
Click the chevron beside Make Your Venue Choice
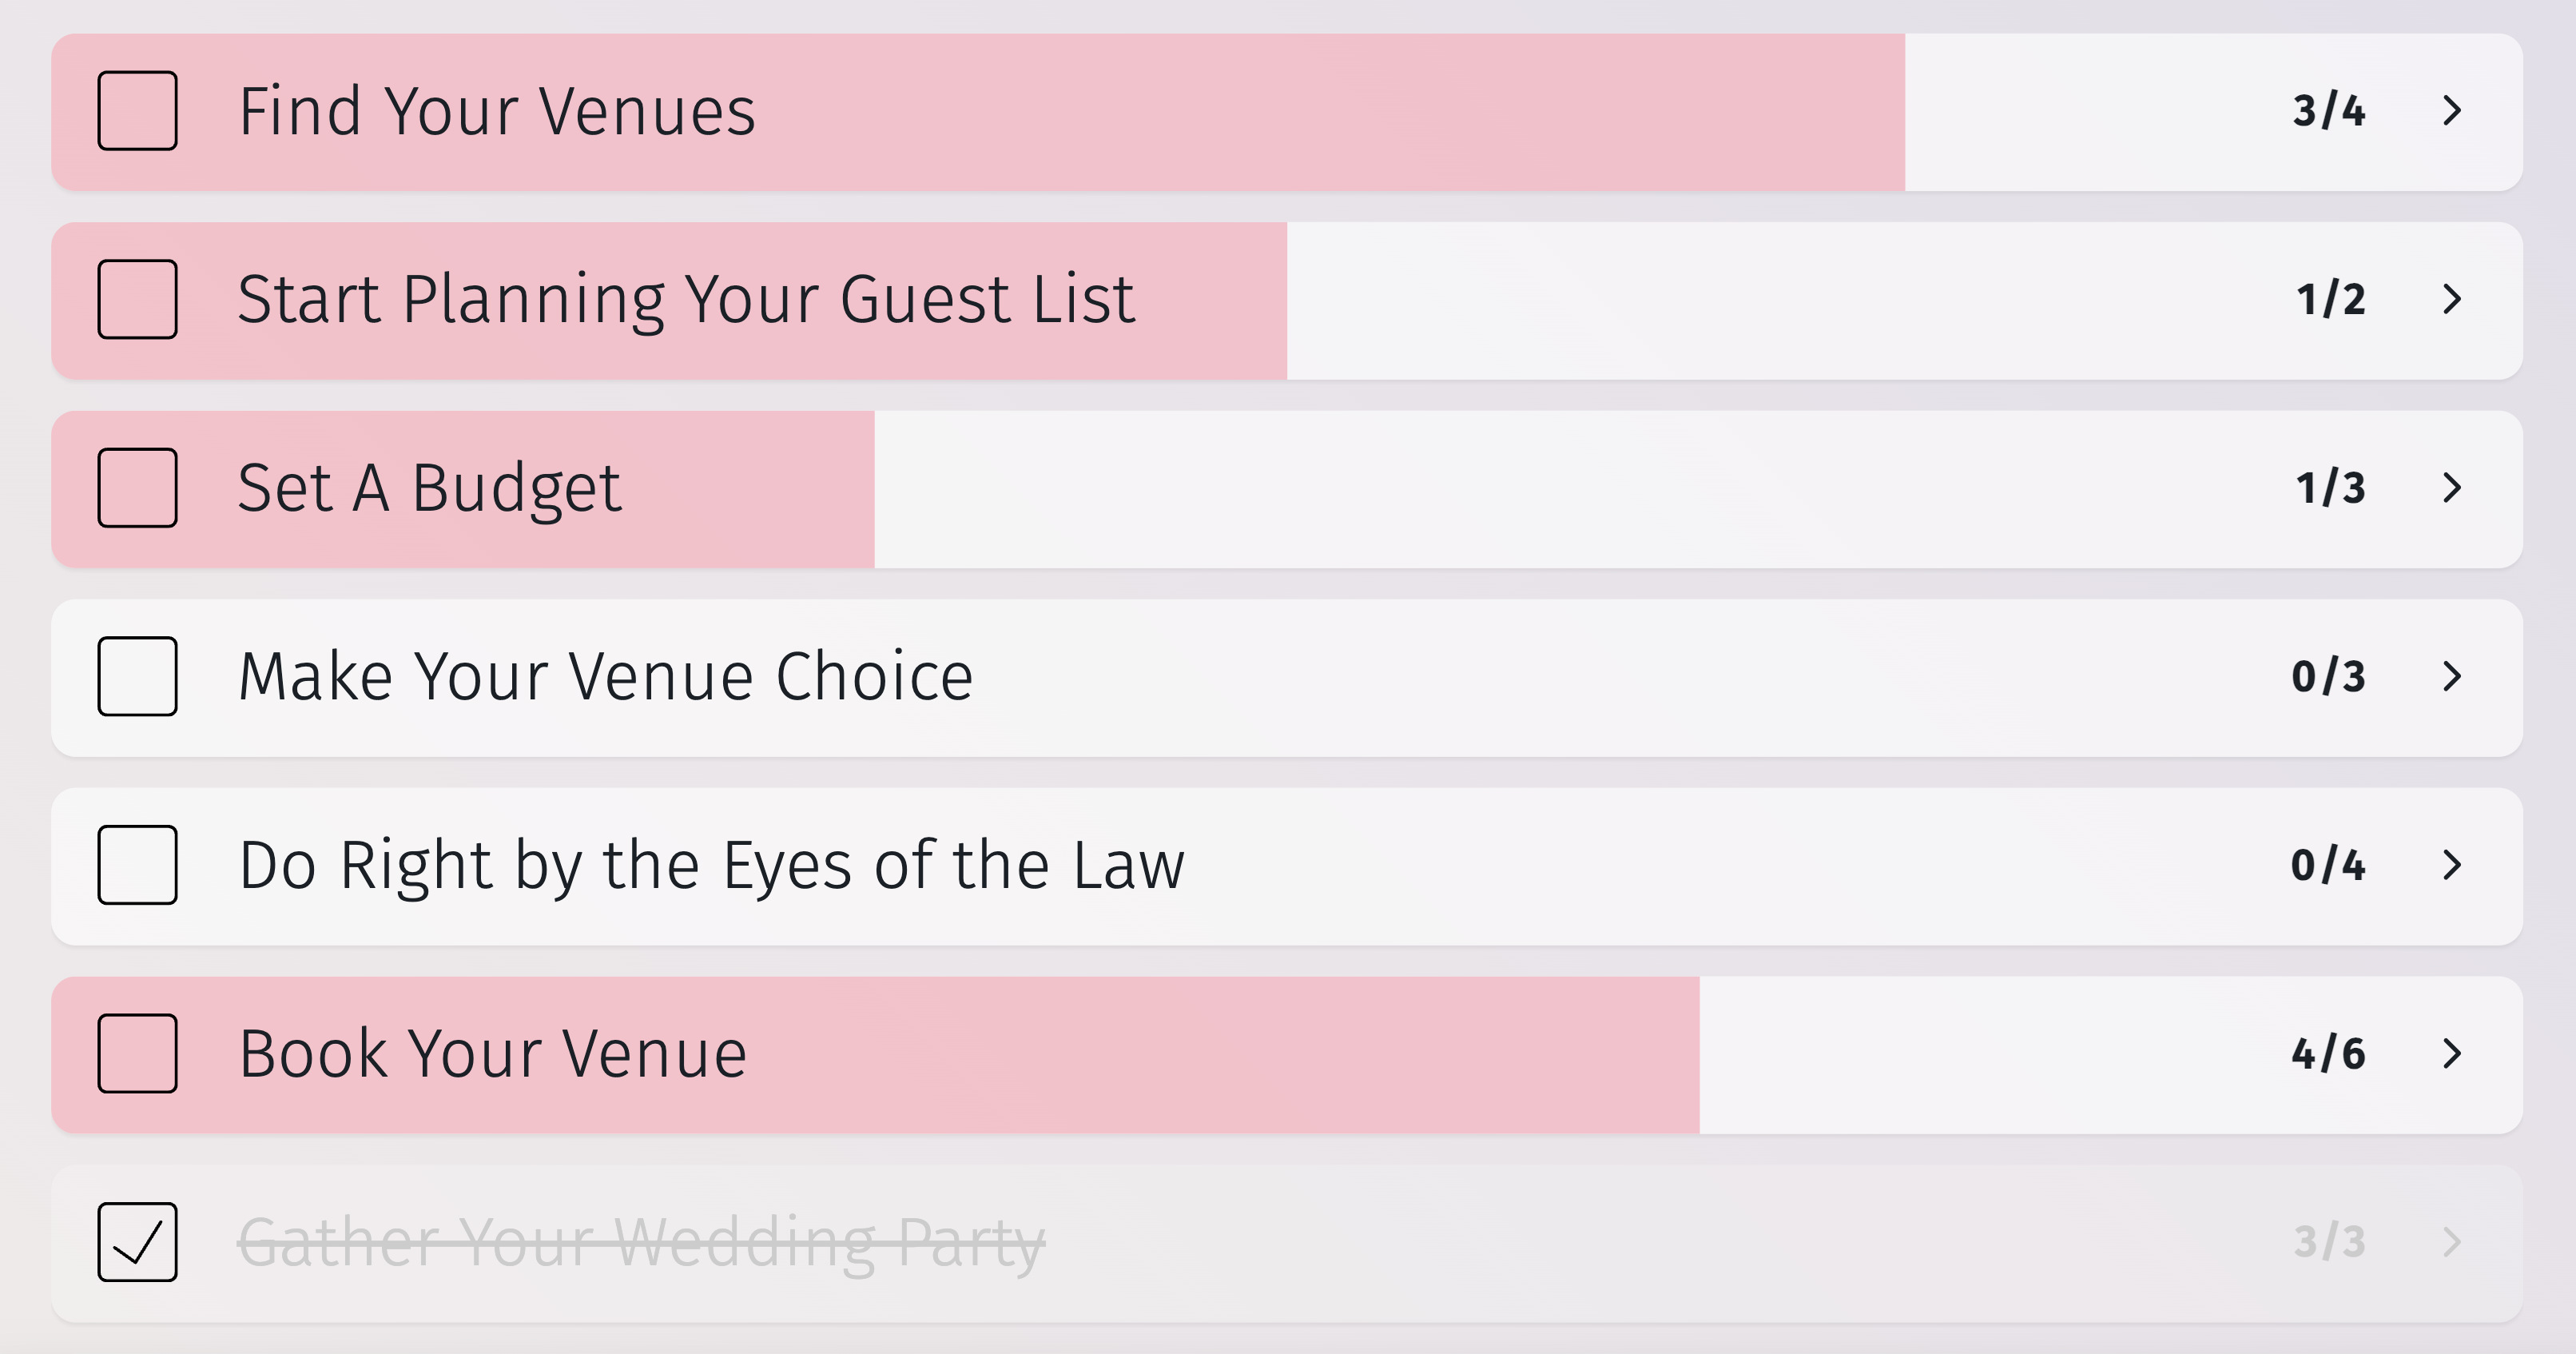point(2451,676)
